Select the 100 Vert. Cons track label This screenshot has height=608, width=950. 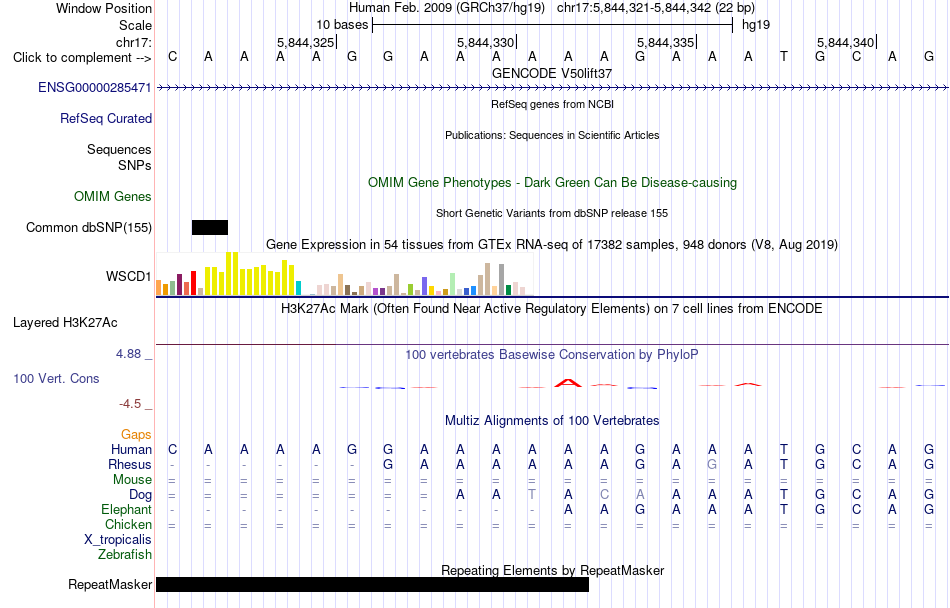click(x=56, y=378)
